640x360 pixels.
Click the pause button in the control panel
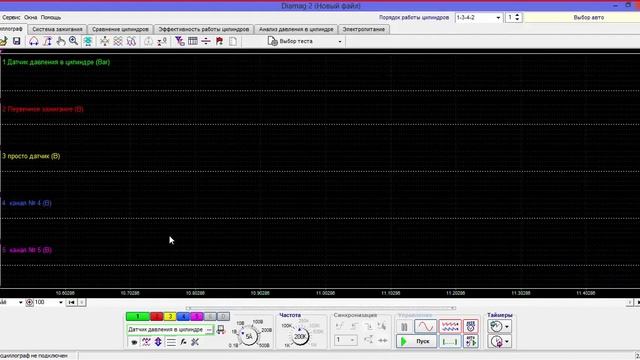[x=404, y=327]
